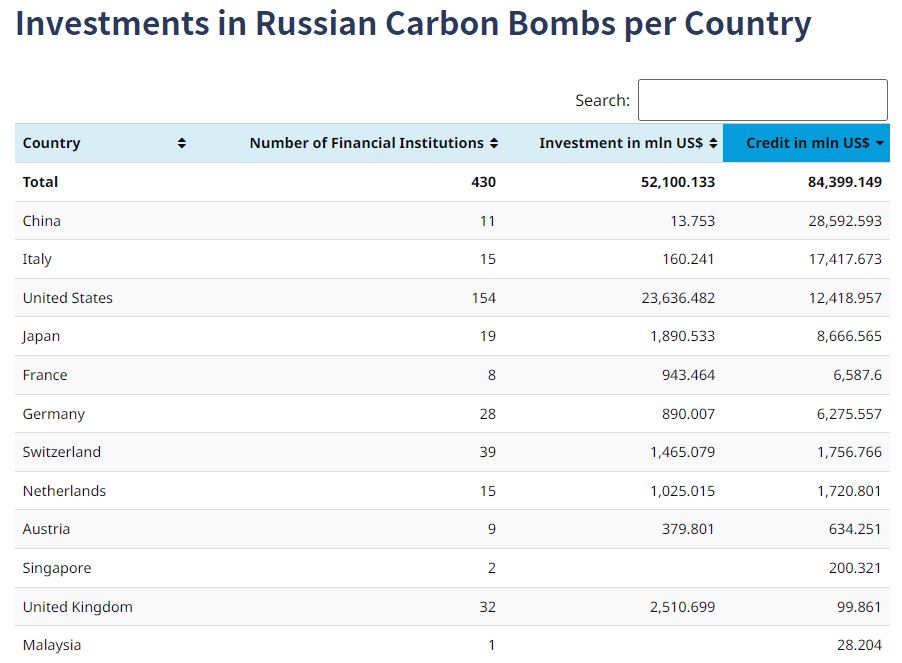Select United Kingdom in the Country column

[78, 607]
